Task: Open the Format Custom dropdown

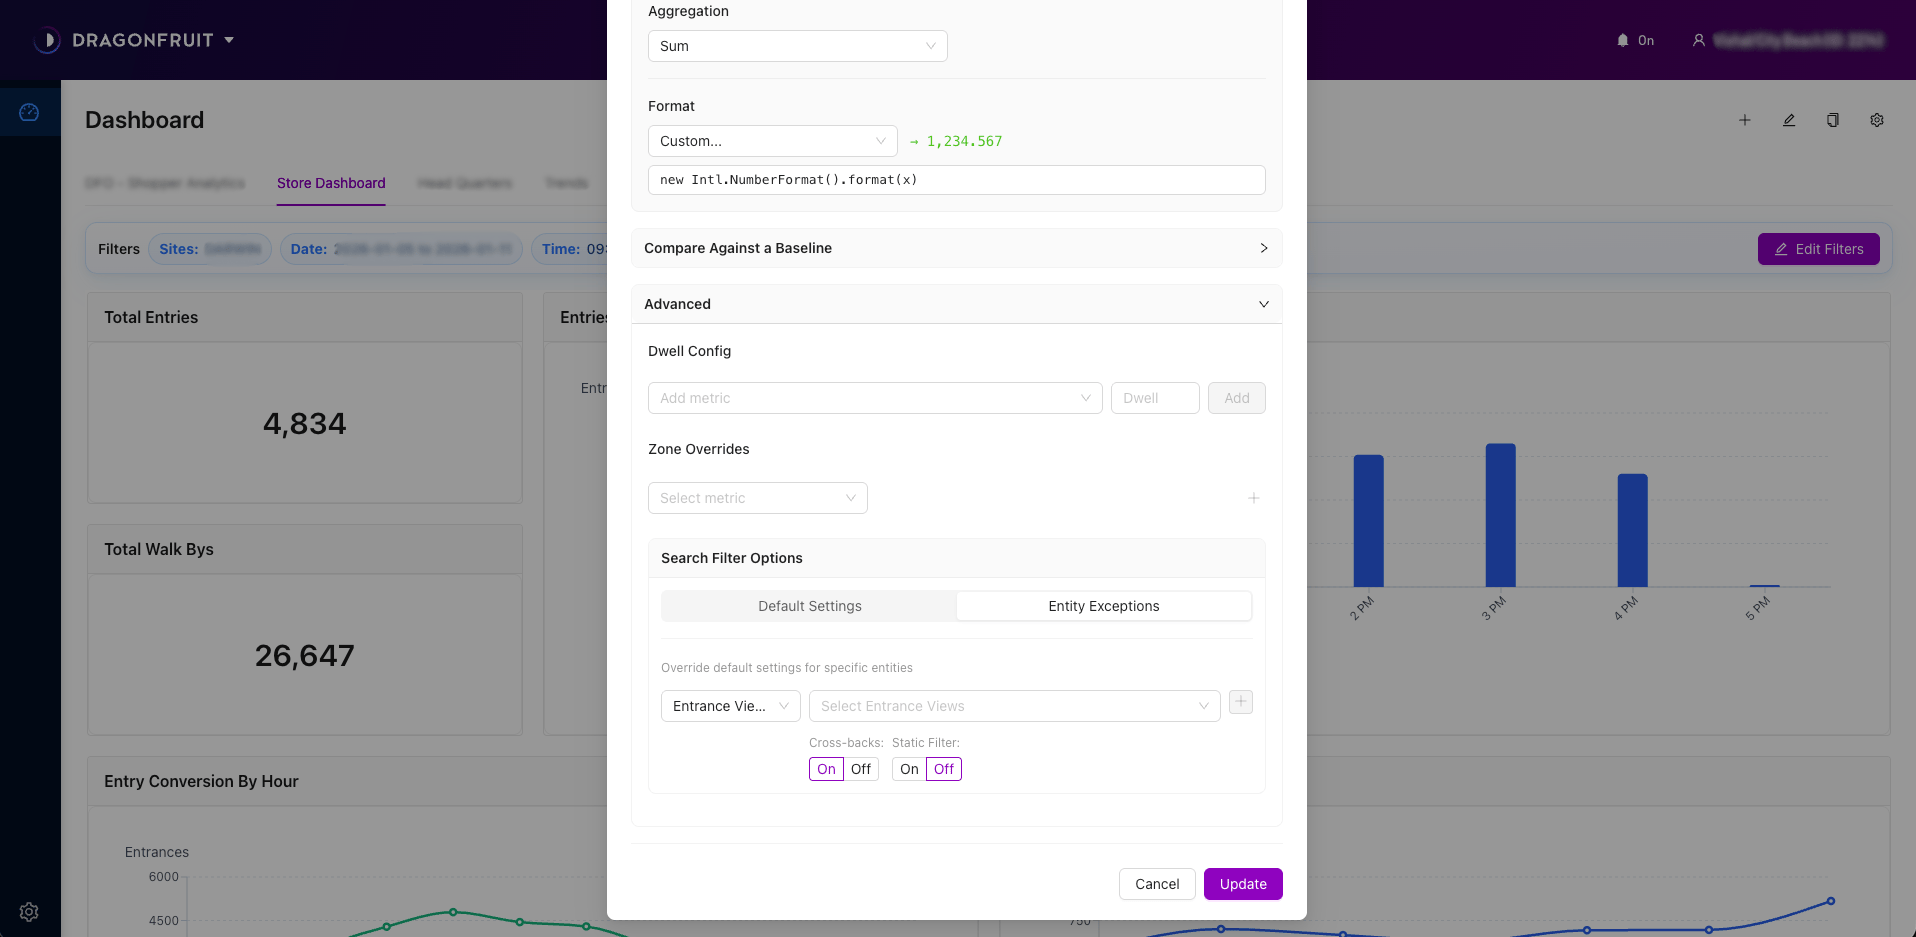Action: (x=772, y=141)
